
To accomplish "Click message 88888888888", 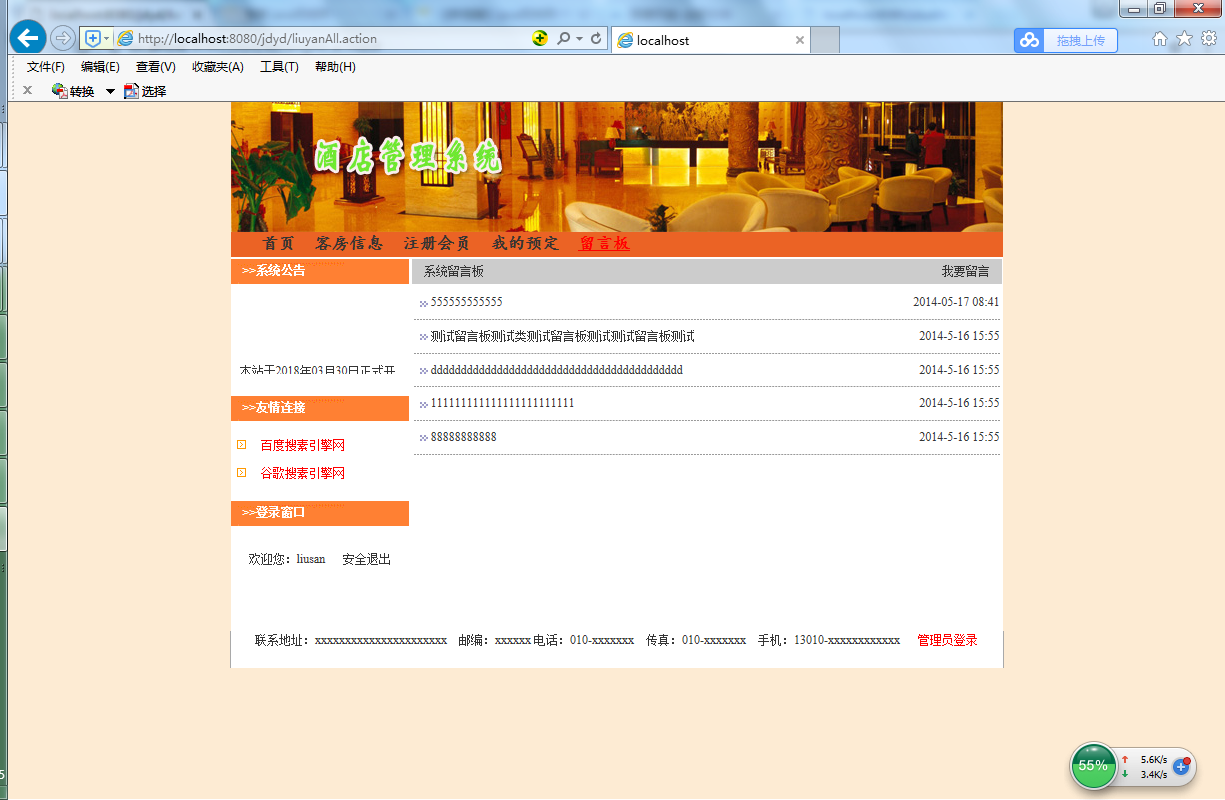I will (464, 437).
